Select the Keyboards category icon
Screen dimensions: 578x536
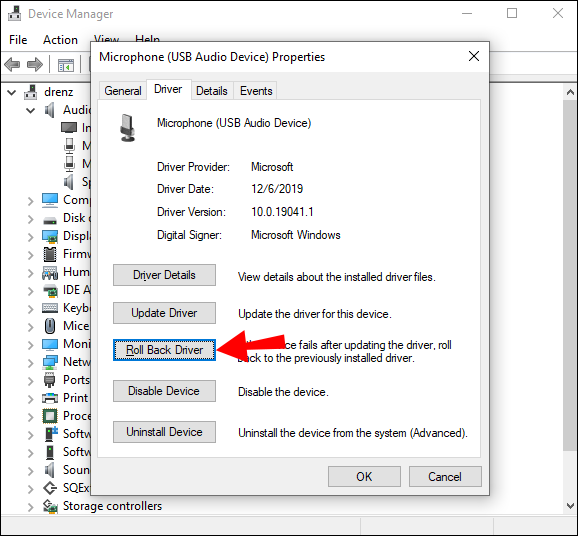[x=50, y=308]
